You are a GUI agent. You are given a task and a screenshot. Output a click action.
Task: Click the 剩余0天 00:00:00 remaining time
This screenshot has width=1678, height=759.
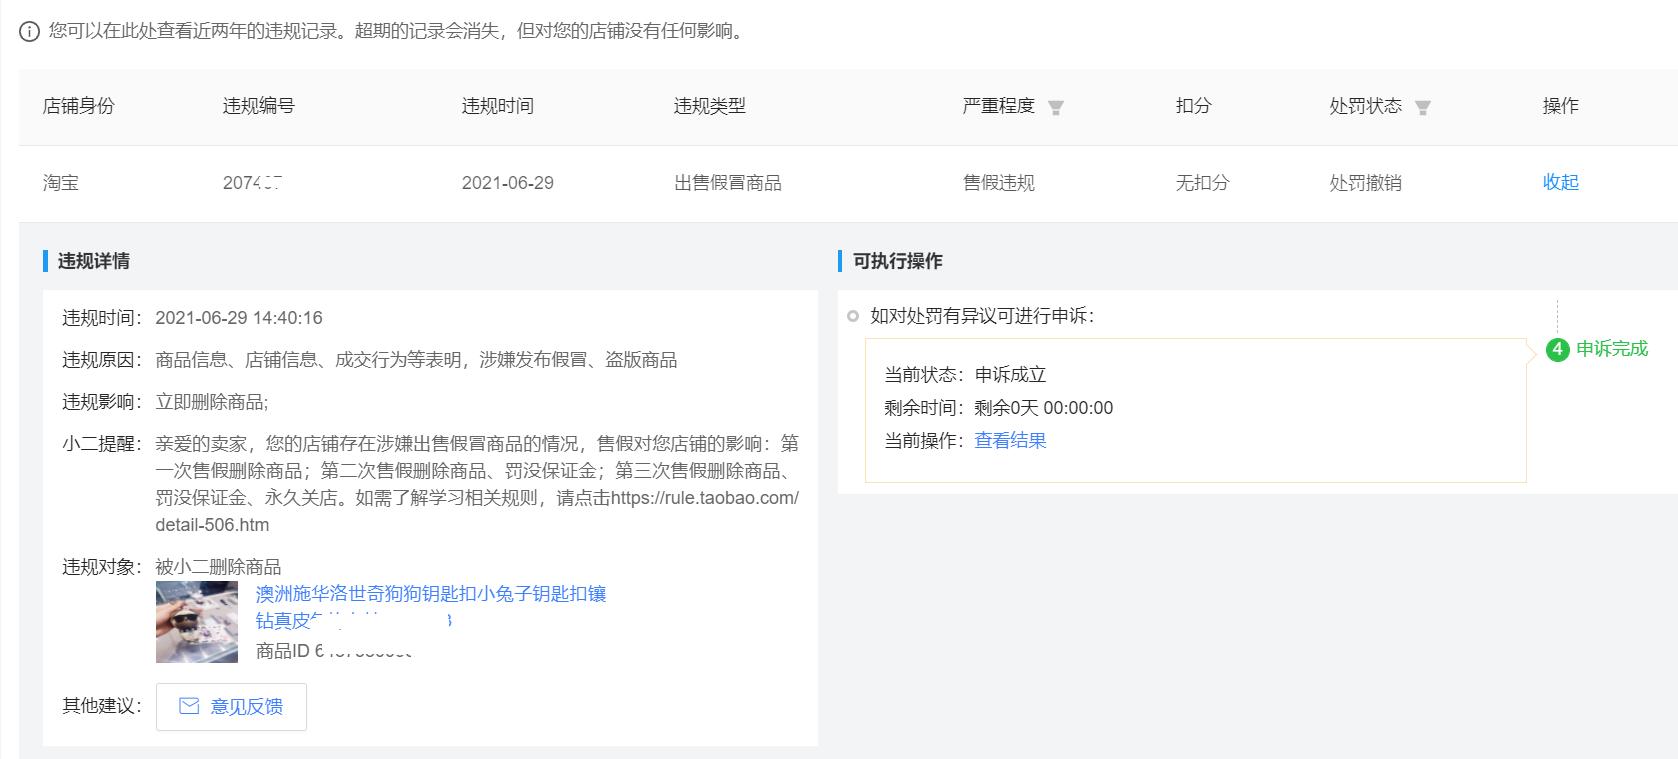(1044, 408)
